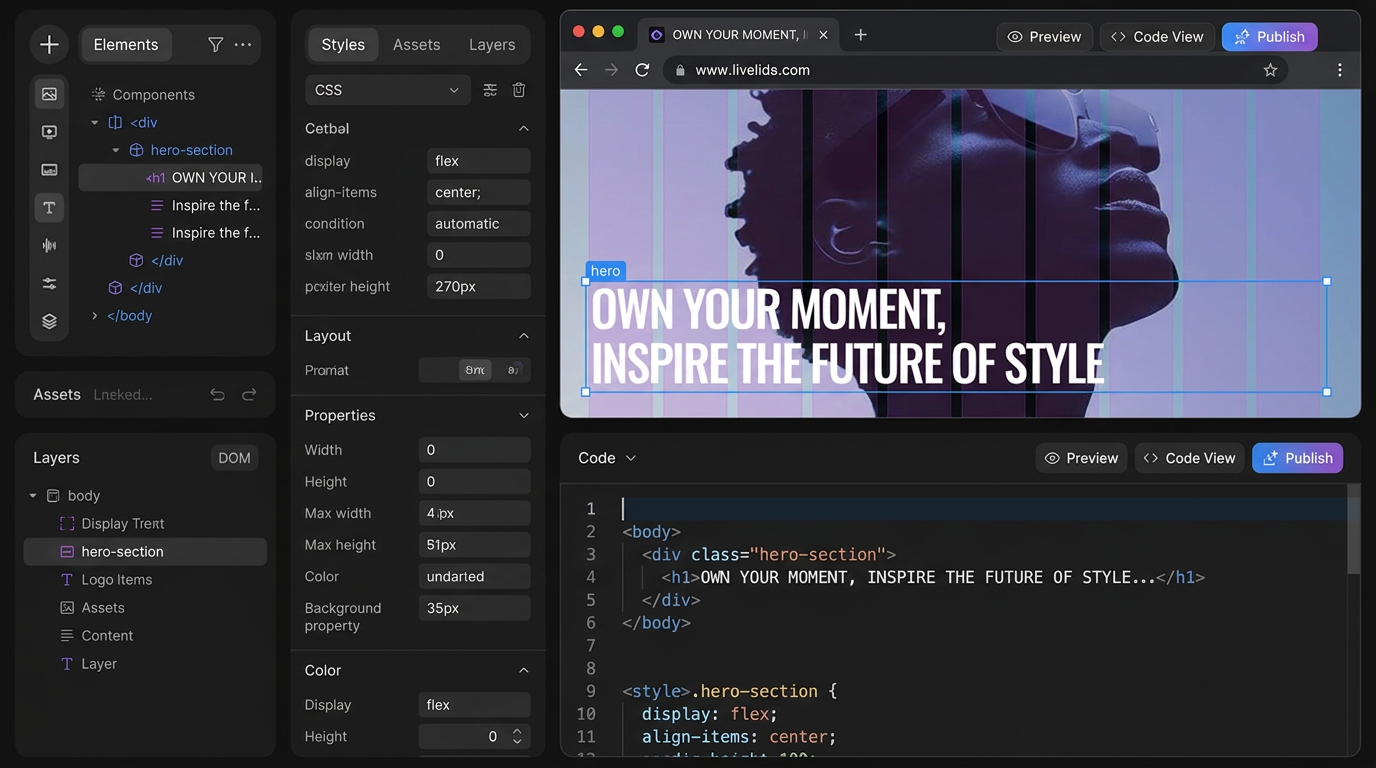
Task: Click the align-items field showing center;
Action: click(x=478, y=192)
